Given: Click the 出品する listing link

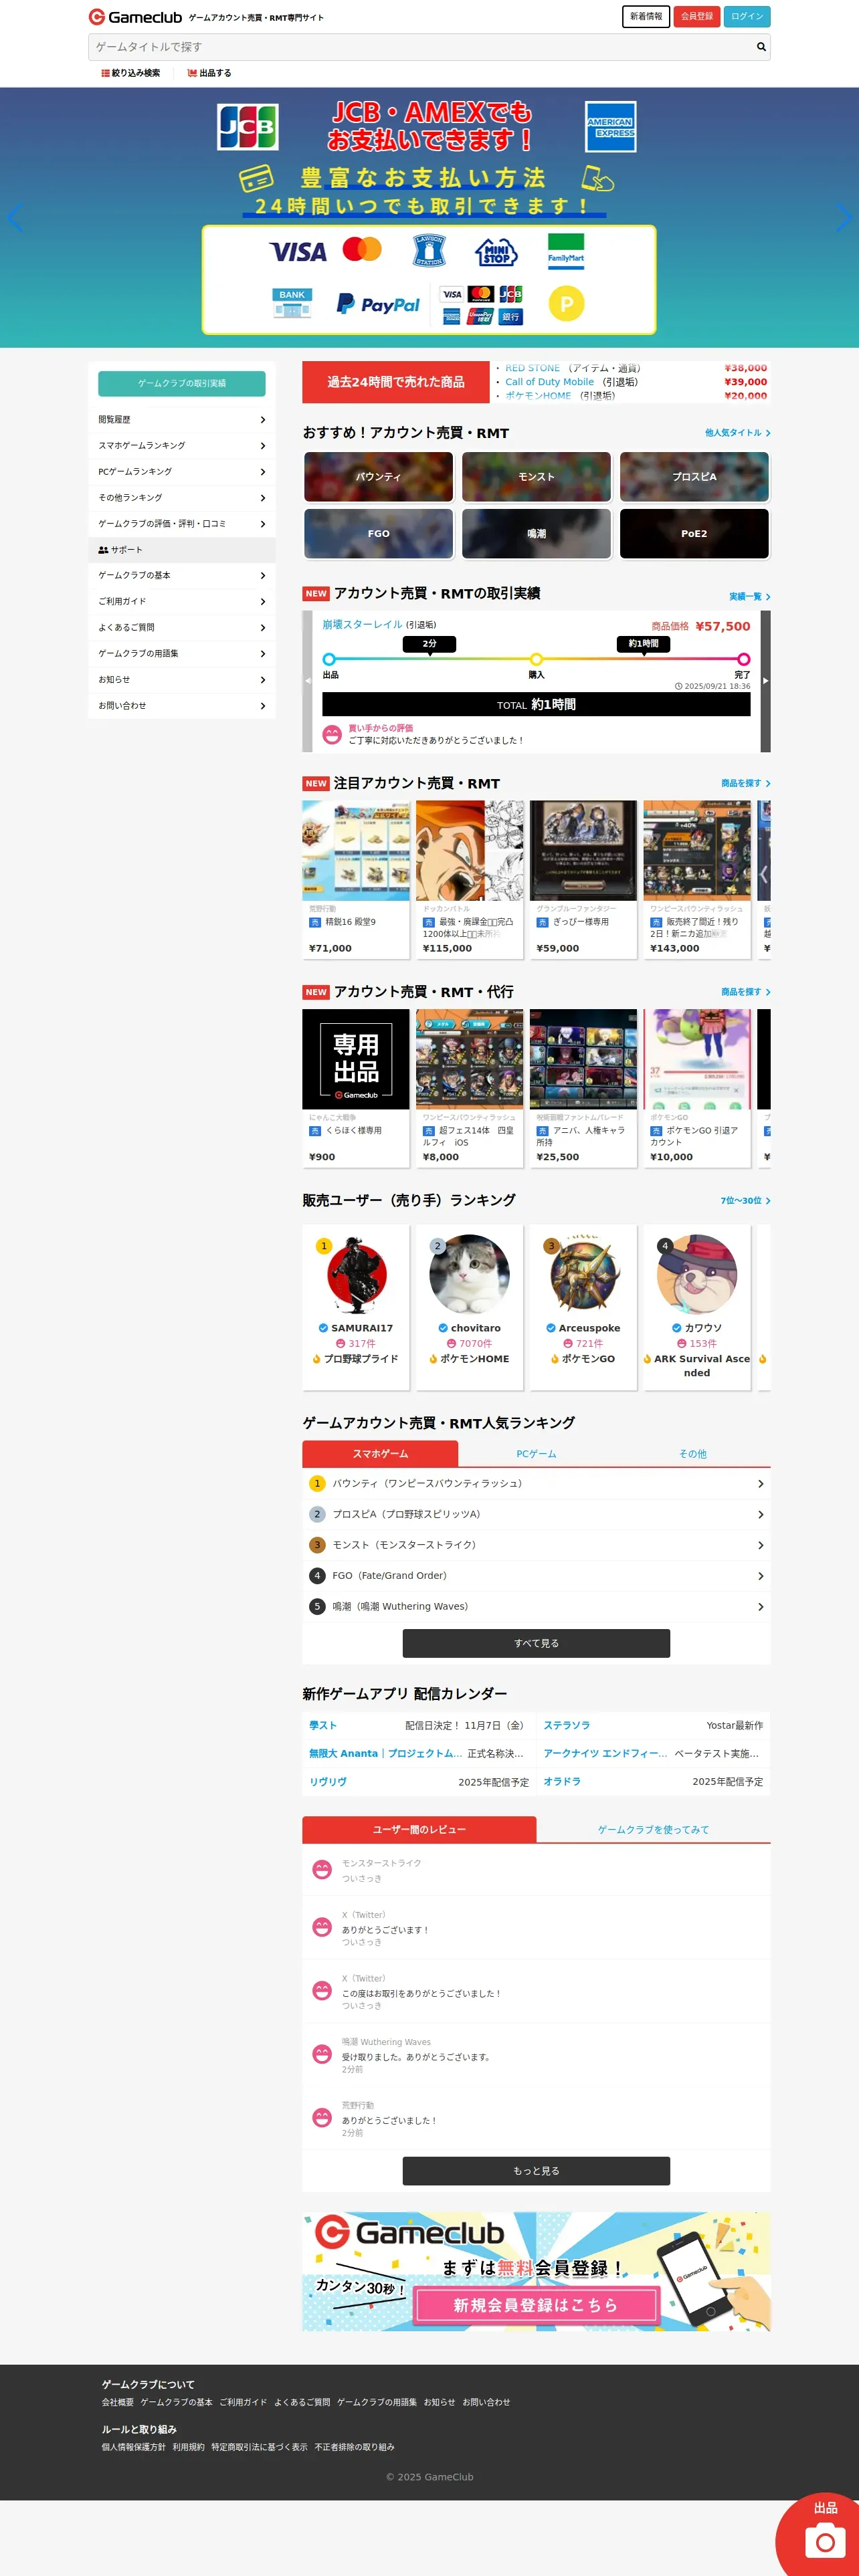Looking at the screenshot, I should pos(209,73).
